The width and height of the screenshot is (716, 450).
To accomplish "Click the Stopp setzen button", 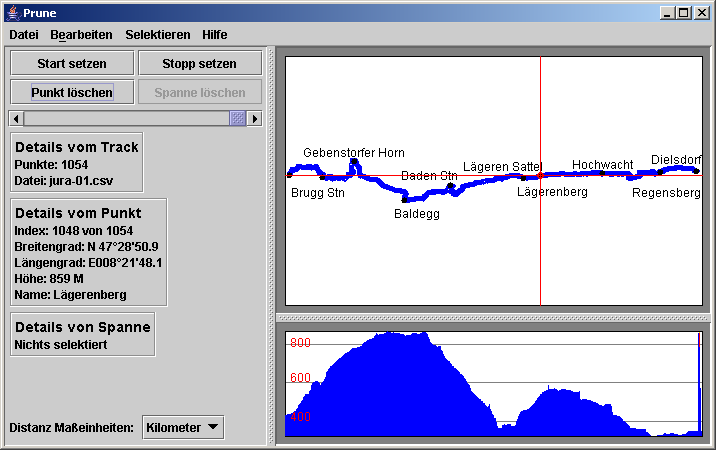I will coord(200,63).
